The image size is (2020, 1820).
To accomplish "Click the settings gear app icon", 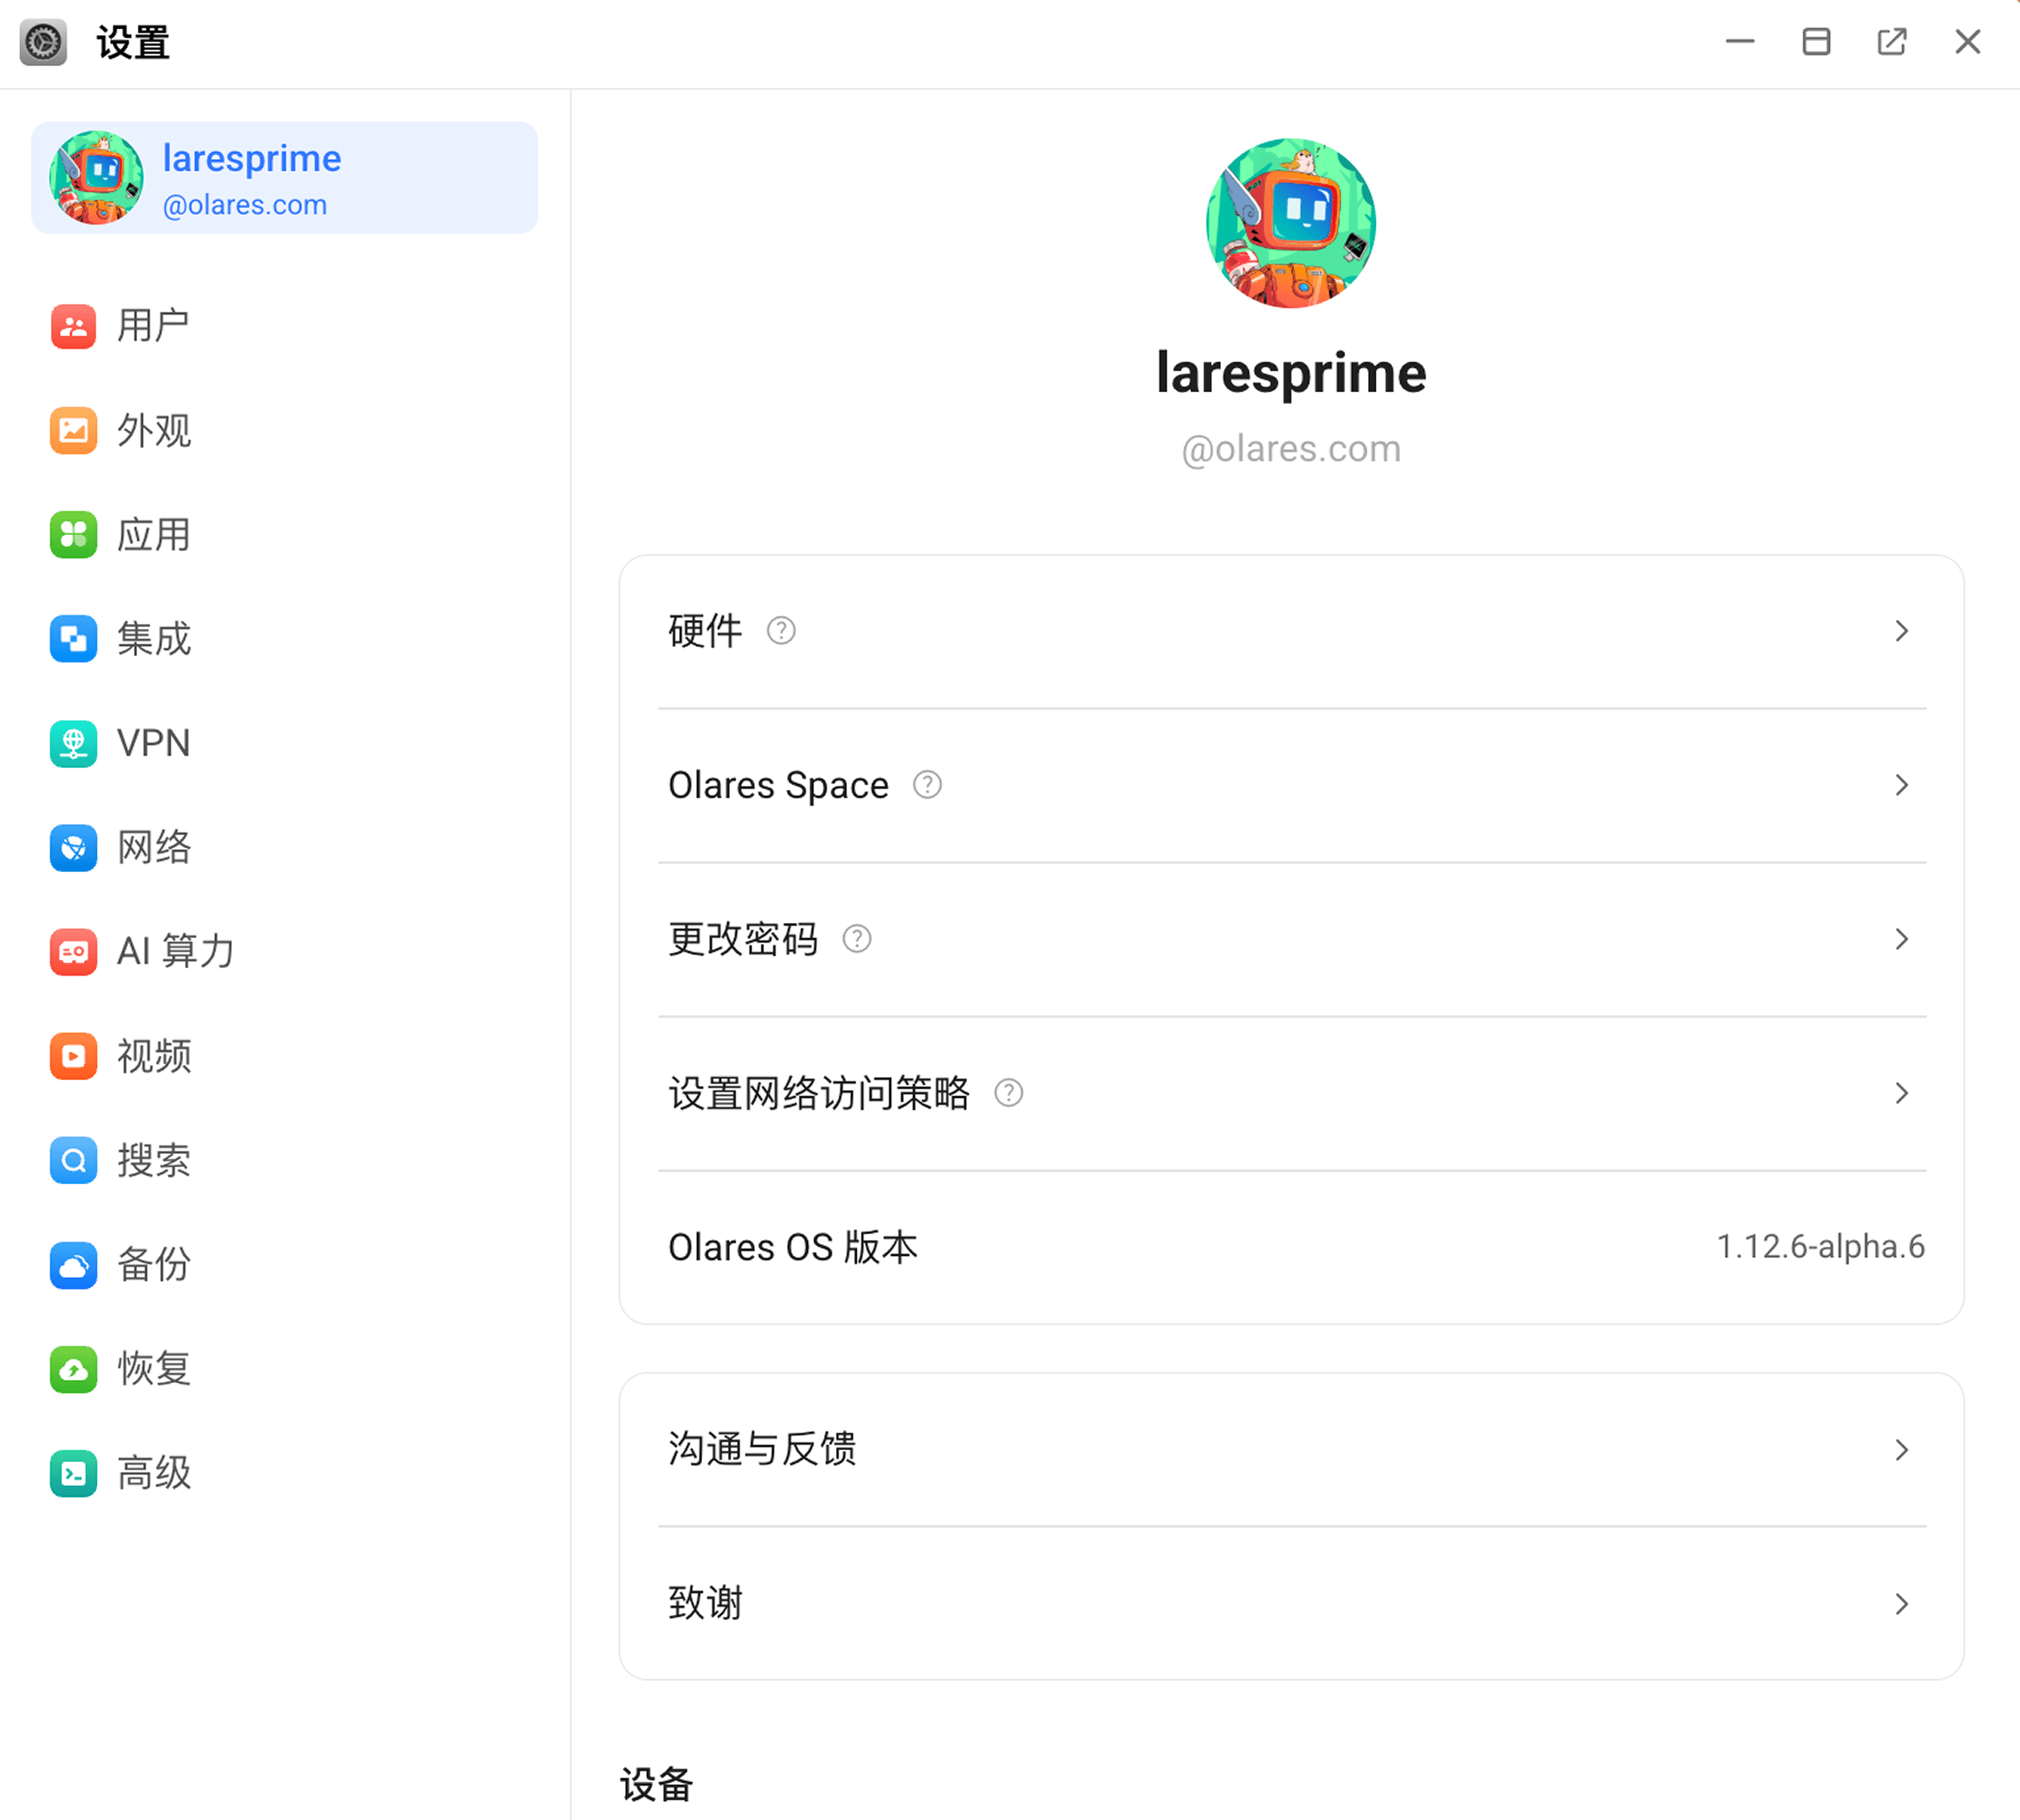I will (43, 43).
